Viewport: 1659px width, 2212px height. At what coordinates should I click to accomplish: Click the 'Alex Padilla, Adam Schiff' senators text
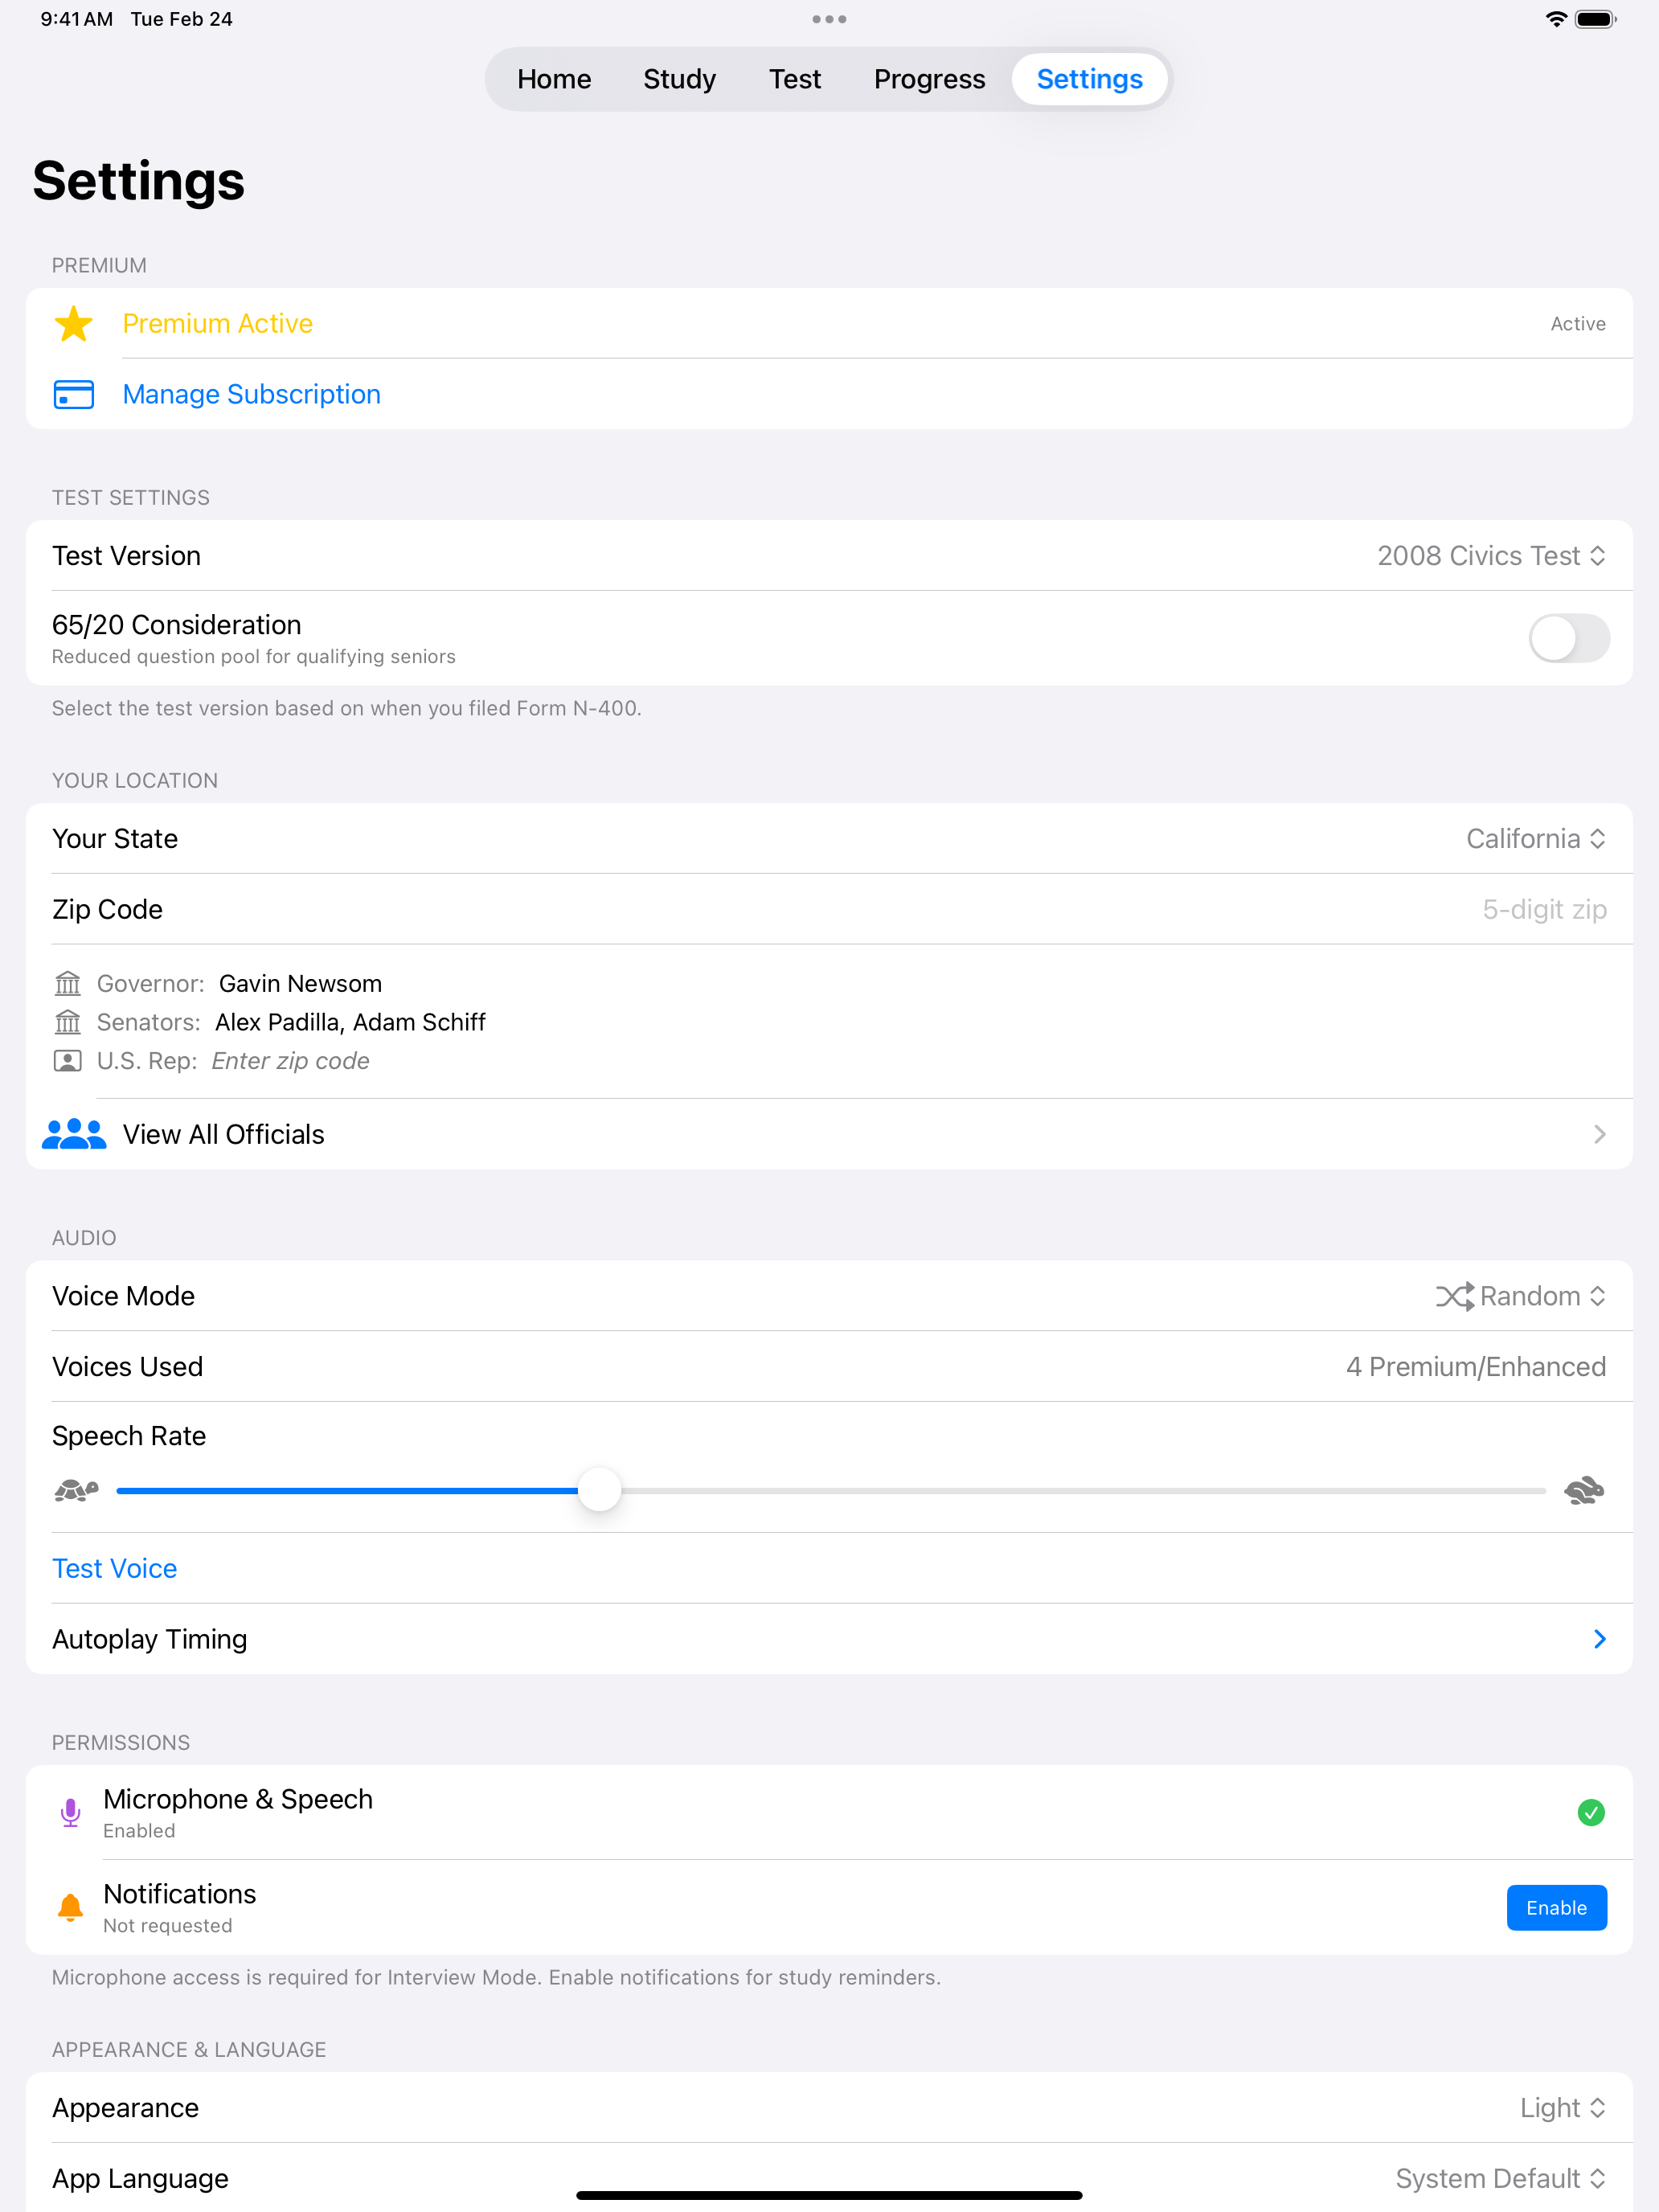pos(350,1022)
